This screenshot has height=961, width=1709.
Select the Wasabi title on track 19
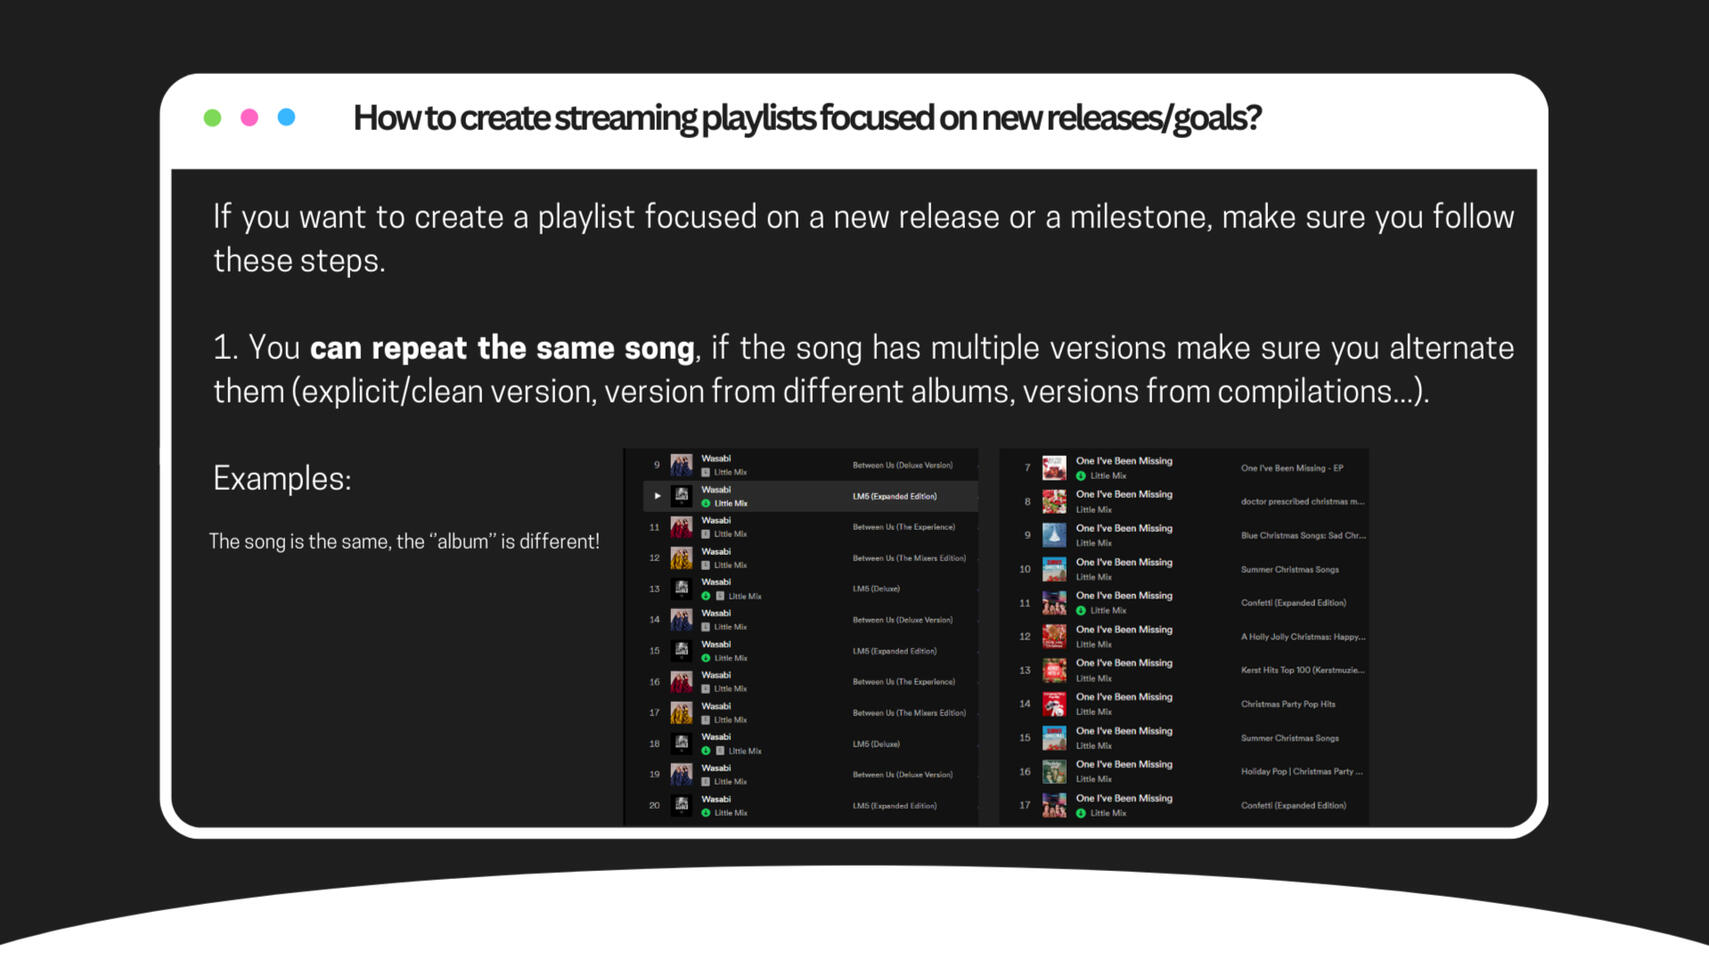point(716,768)
